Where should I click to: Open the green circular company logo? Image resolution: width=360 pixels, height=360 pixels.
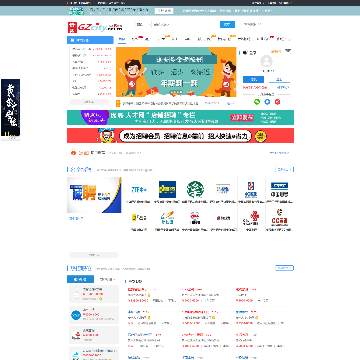195,190
